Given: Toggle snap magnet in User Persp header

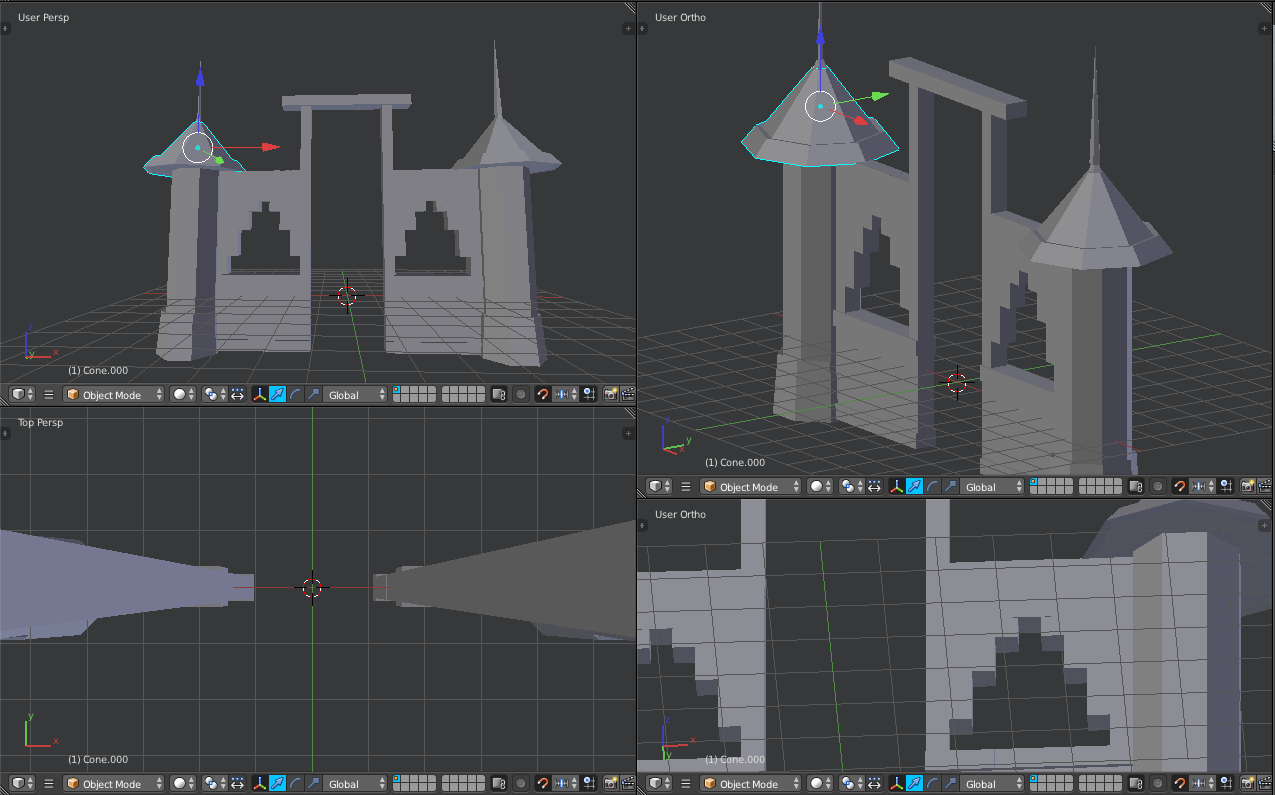Looking at the screenshot, I should coord(542,394).
